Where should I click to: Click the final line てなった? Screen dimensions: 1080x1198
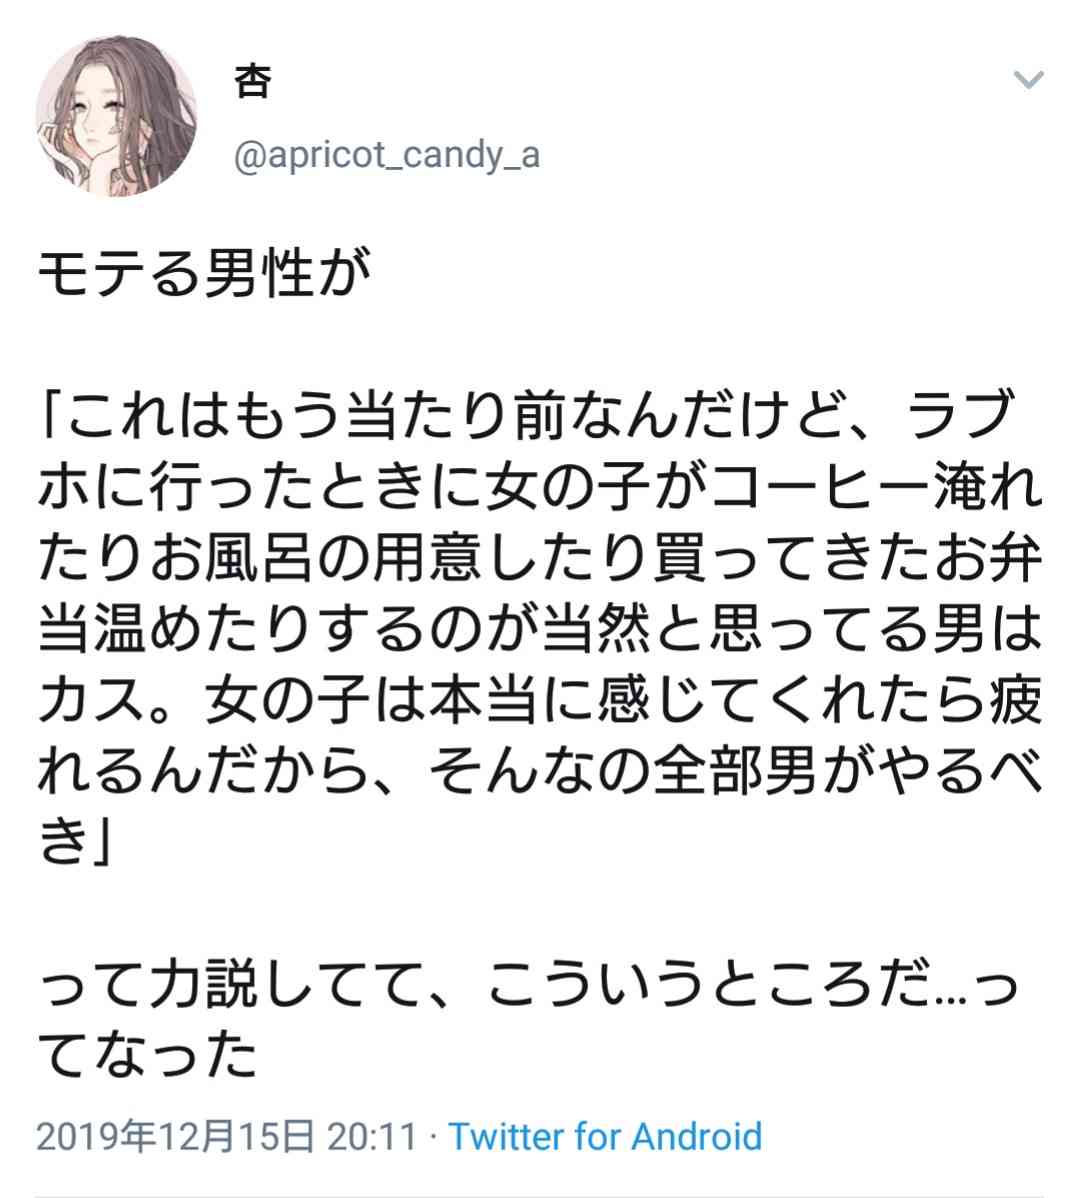(x=147, y=1055)
